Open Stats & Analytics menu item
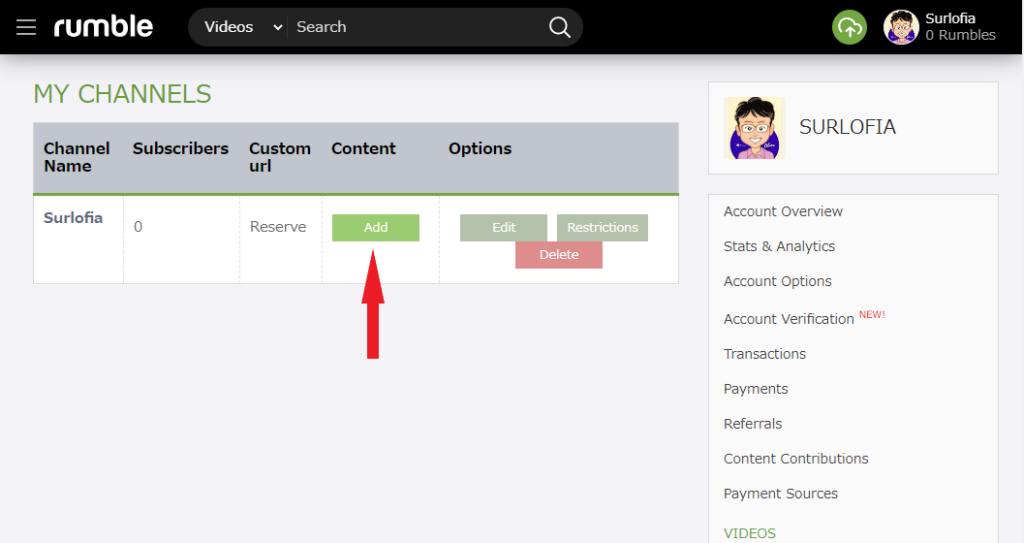 [779, 246]
